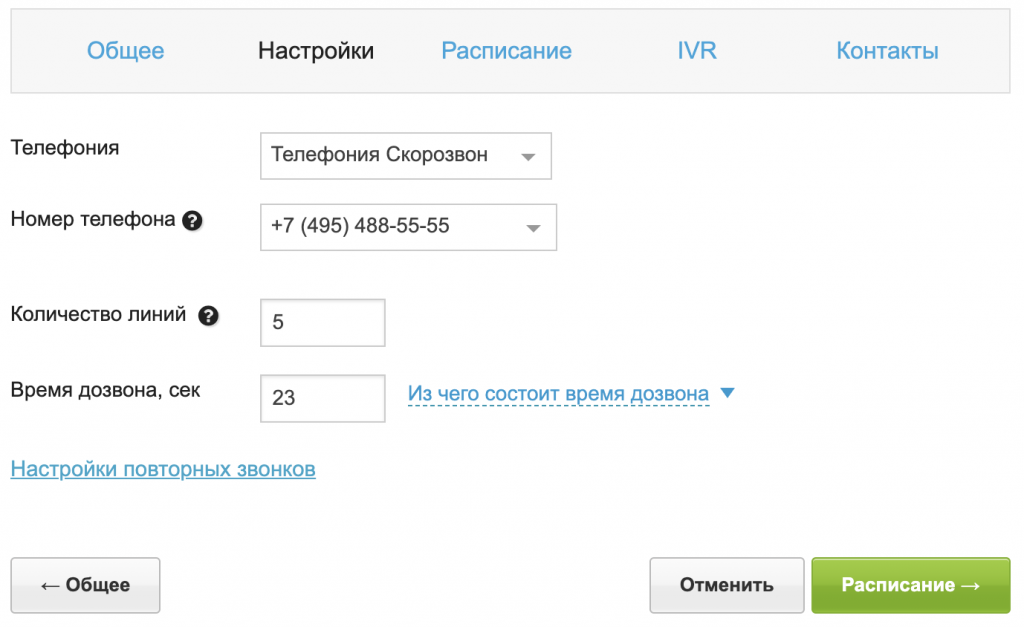Open help tooltip next to Номер телефона

pyautogui.click(x=193, y=221)
